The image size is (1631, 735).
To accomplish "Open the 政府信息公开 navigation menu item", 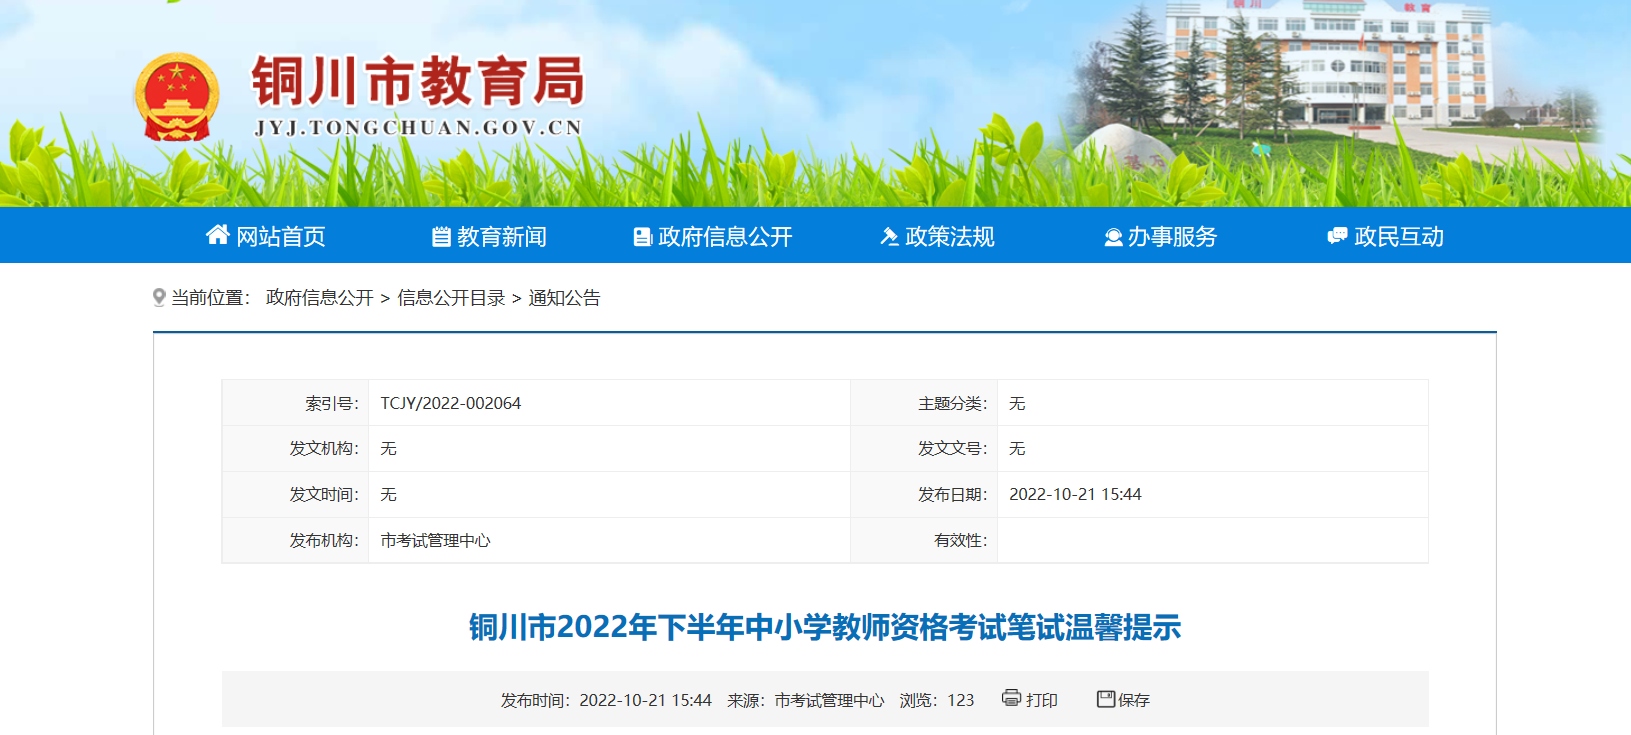I will [726, 237].
